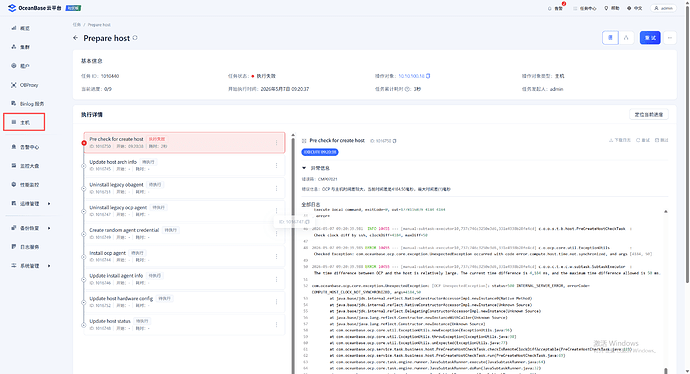Click the 任务 breadcrumb link
This screenshot has width=690, height=374.
[x=77, y=25]
